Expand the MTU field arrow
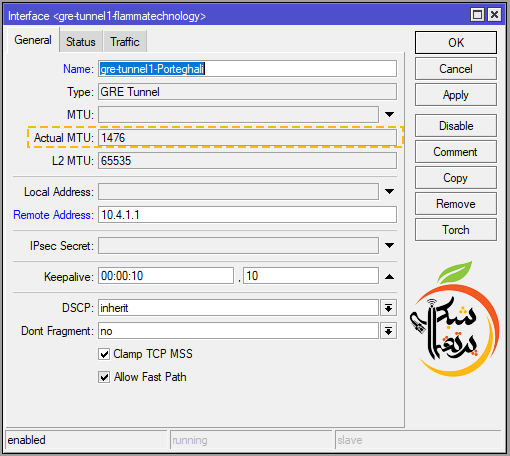This screenshot has width=510, height=456. (389, 114)
